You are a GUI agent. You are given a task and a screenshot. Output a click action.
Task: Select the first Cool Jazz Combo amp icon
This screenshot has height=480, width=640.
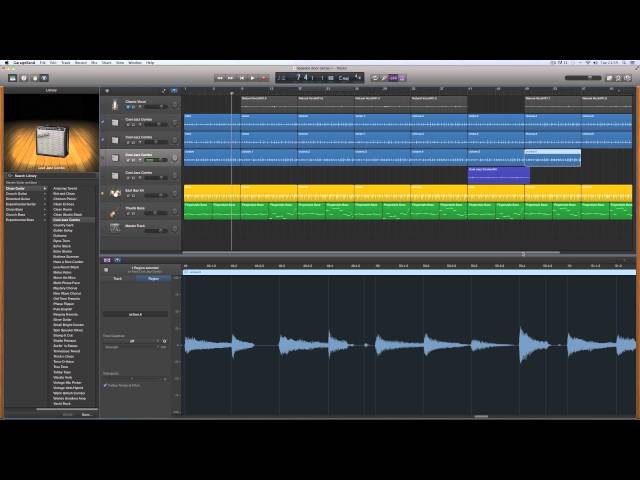116,122
